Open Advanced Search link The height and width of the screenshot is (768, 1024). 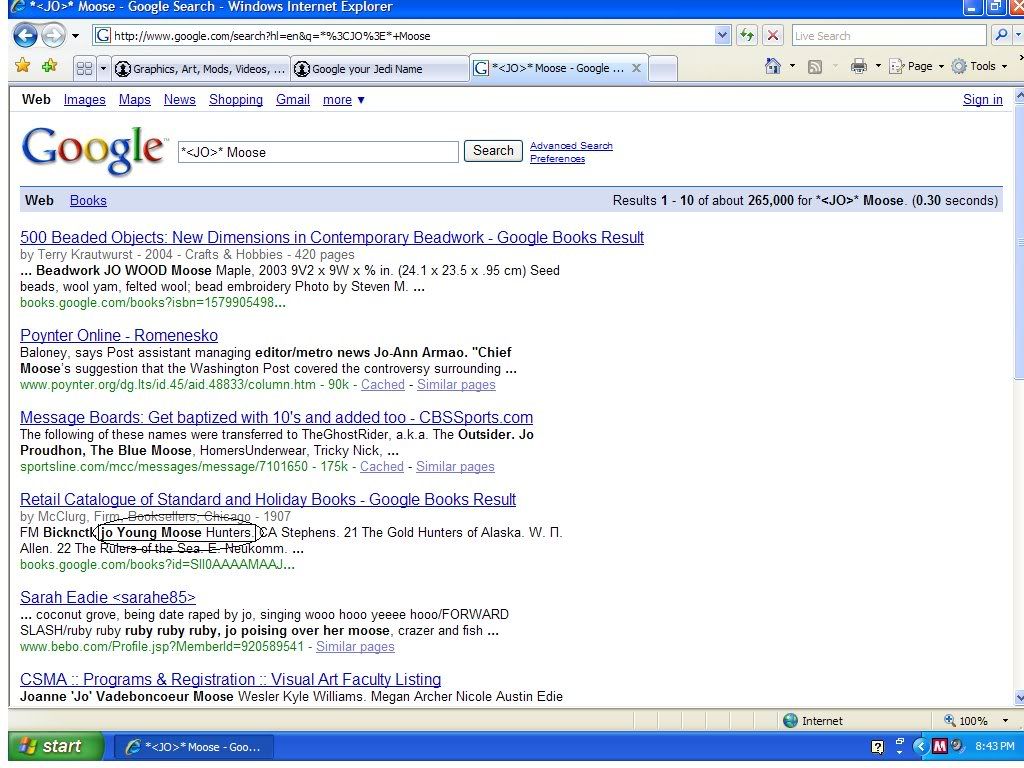(571, 146)
